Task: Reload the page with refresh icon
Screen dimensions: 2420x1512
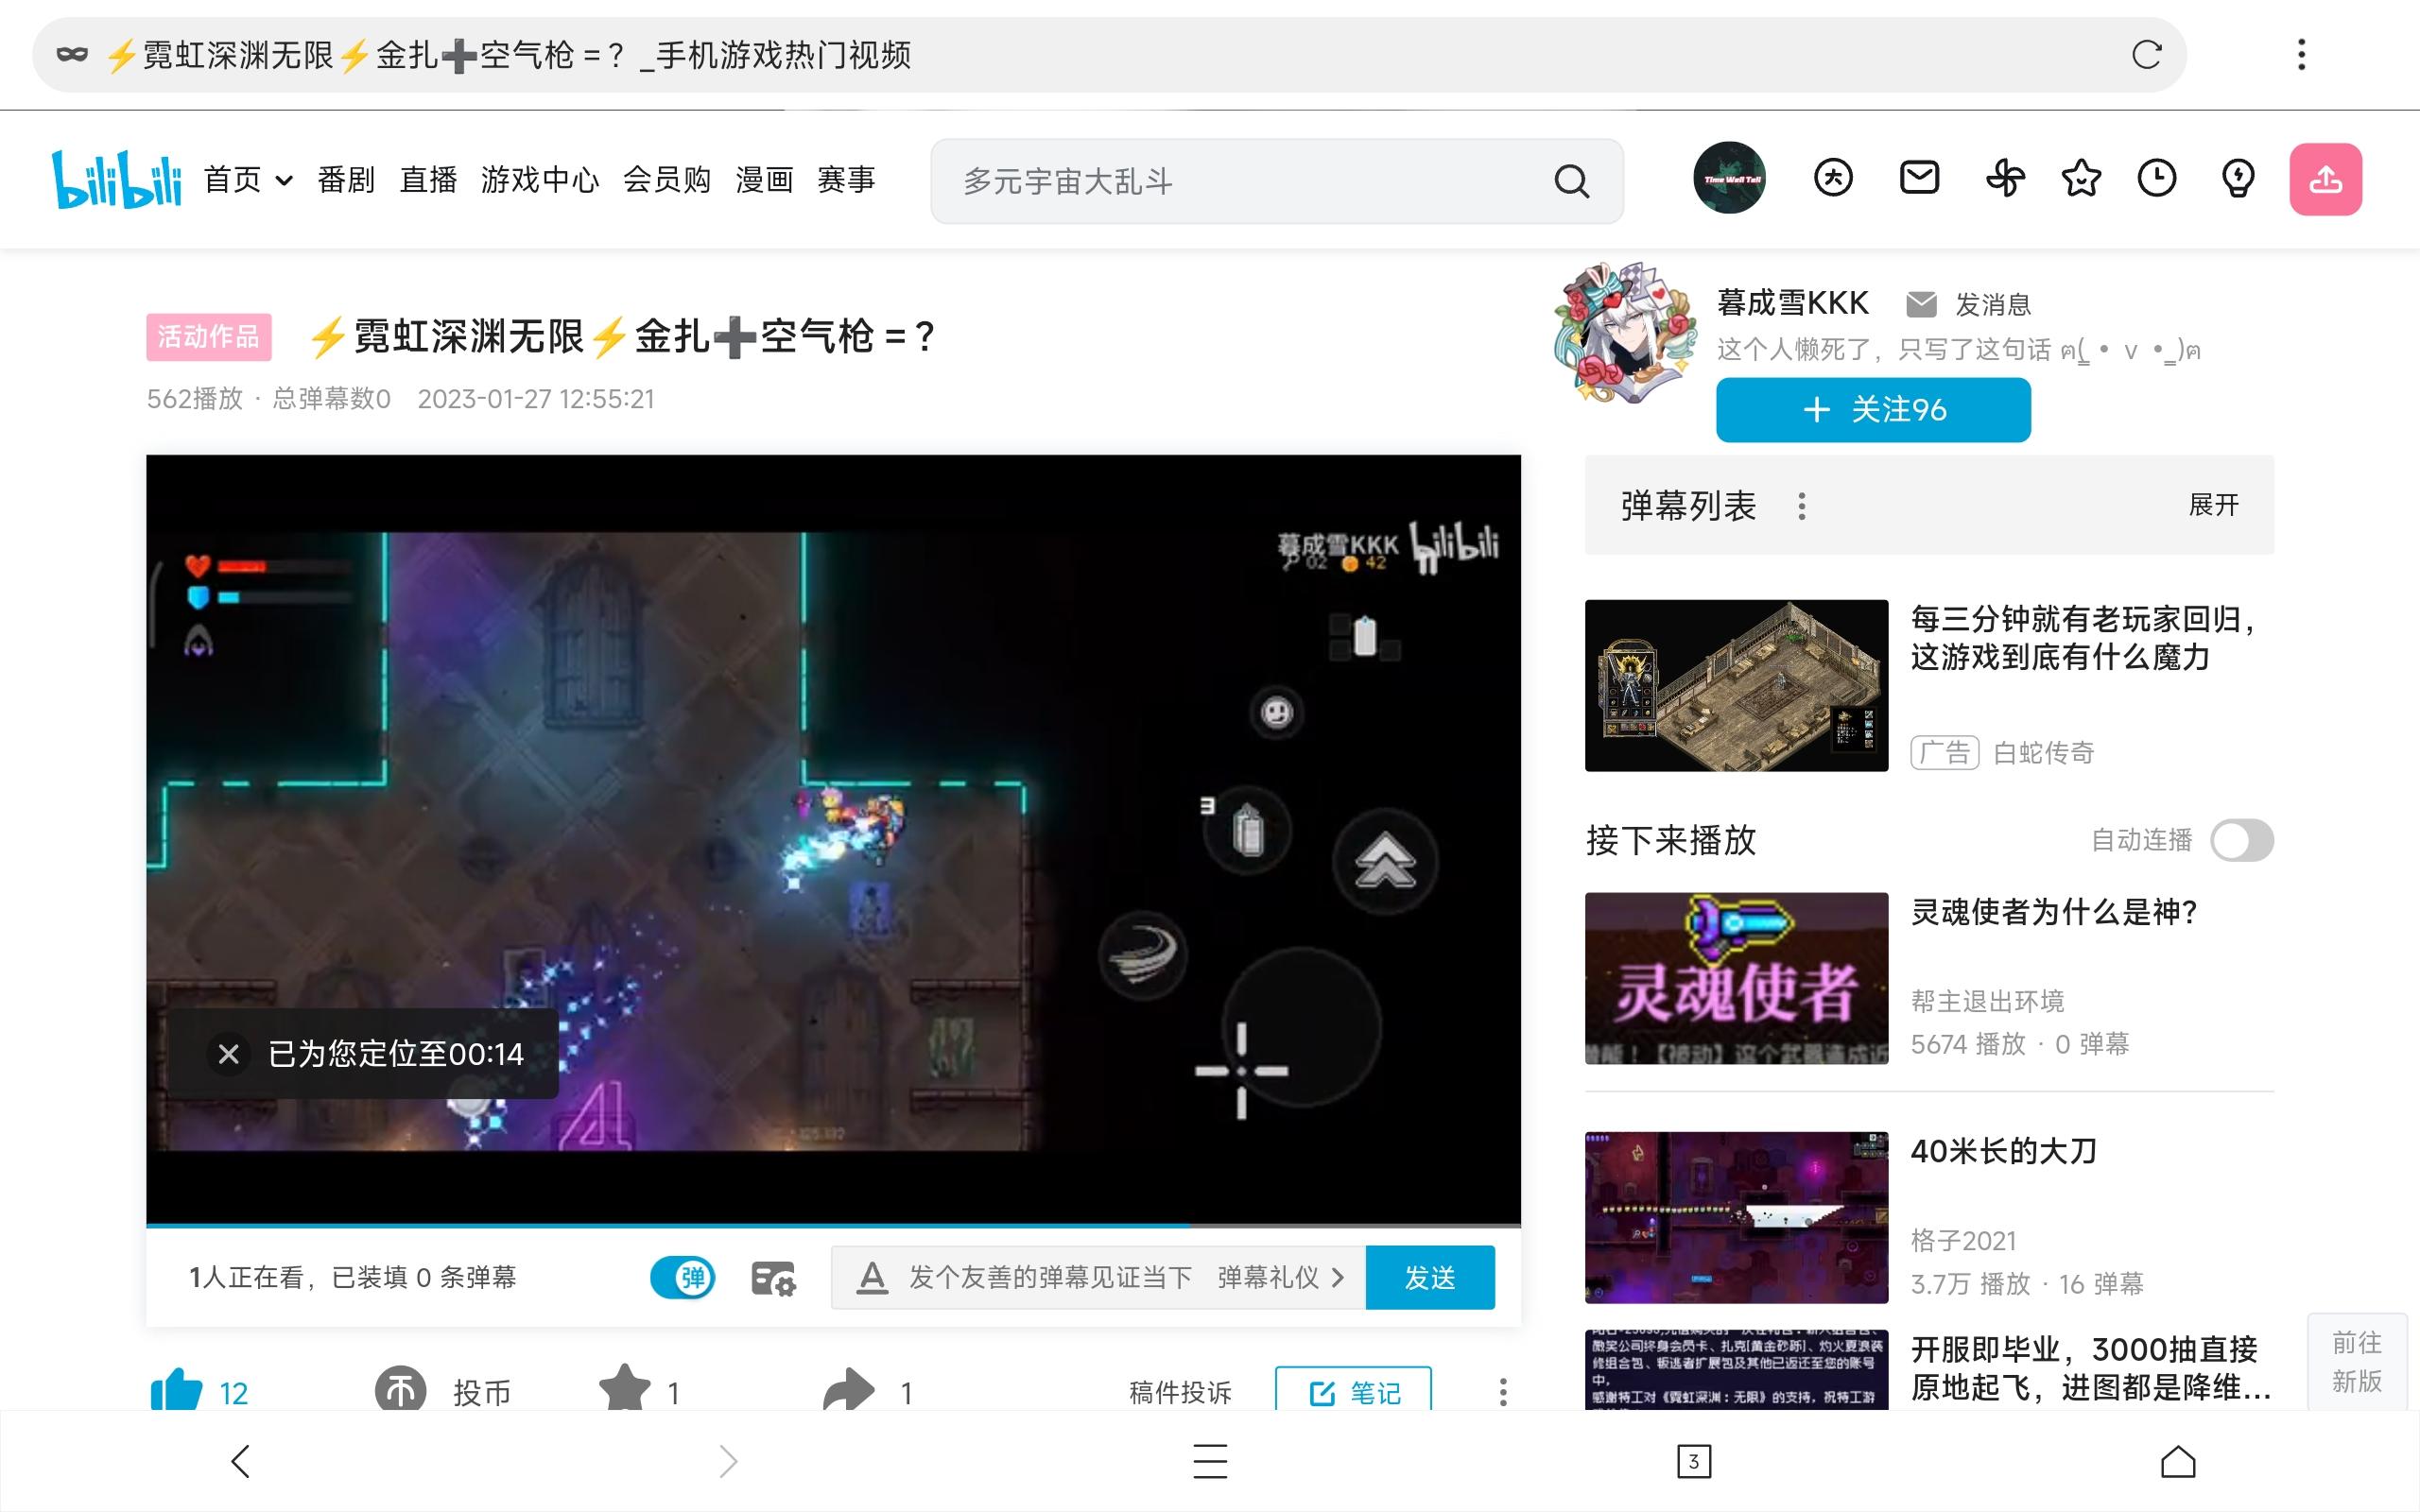Action: [2146, 55]
